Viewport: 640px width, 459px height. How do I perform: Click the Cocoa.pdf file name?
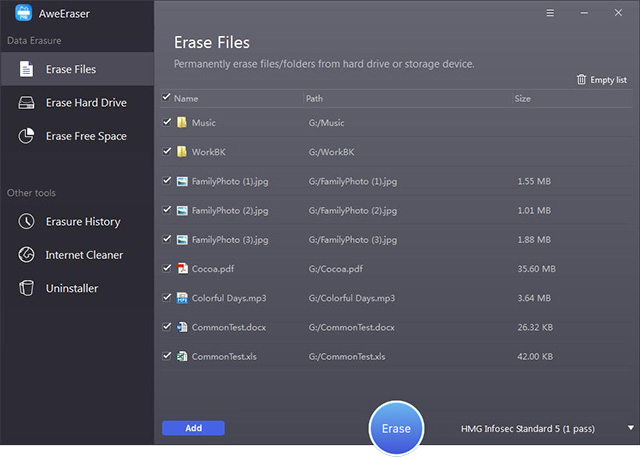pyautogui.click(x=213, y=269)
